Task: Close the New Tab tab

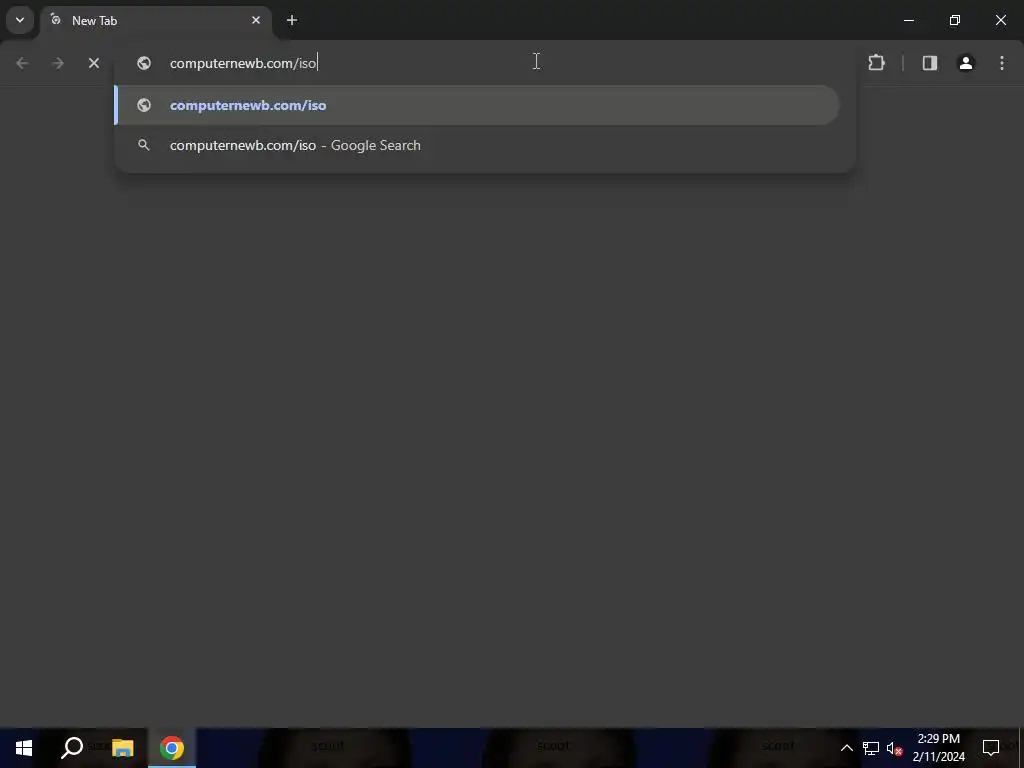Action: click(x=256, y=20)
